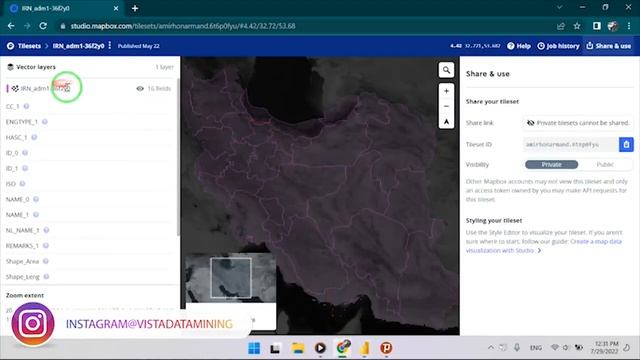Show info for the HASC_1 field
The image size is (640, 360).
(x=34, y=138)
